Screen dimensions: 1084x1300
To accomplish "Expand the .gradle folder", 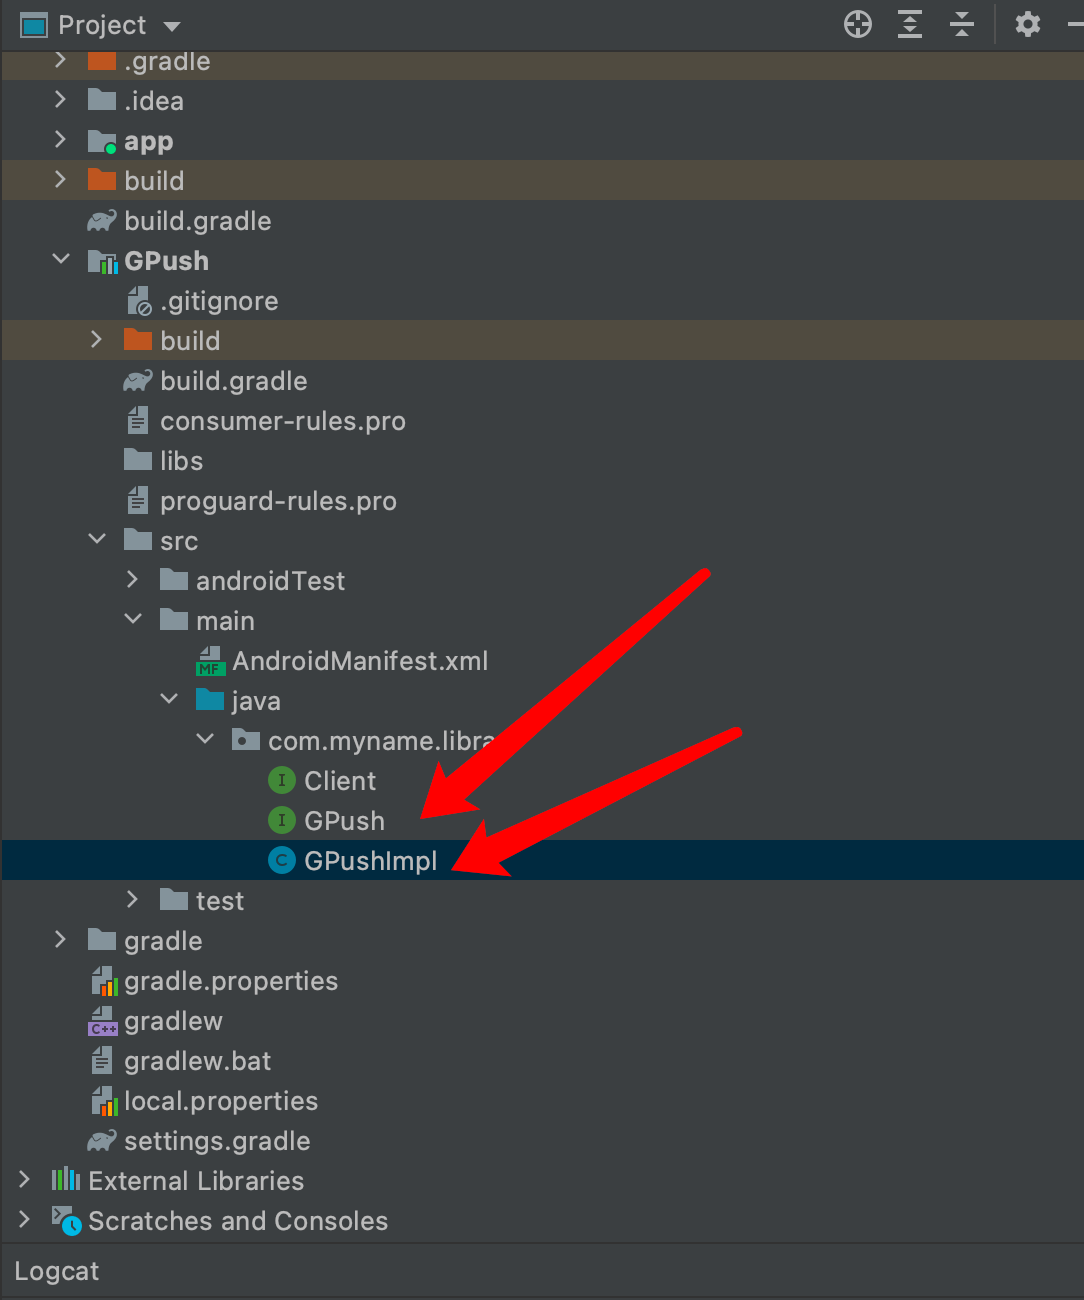I will (60, 60).
